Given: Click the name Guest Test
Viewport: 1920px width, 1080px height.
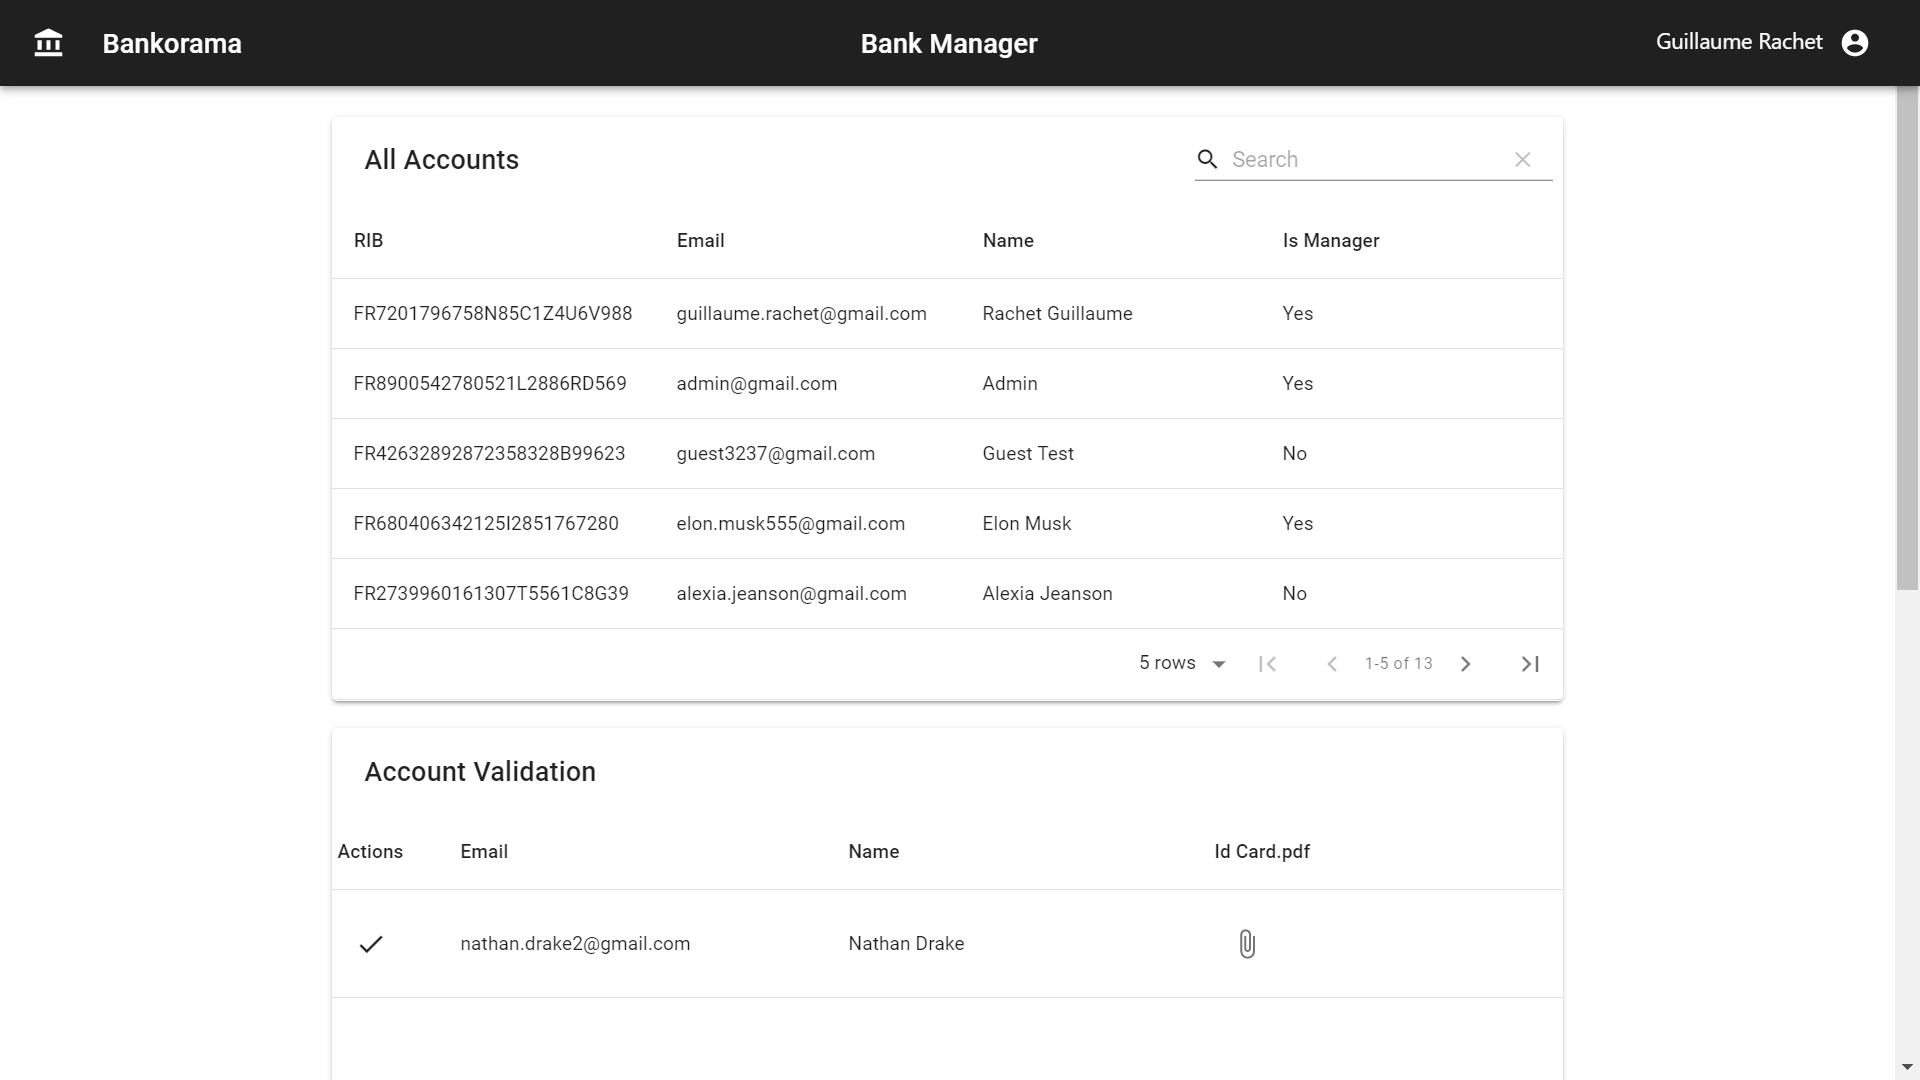Looking at the screenshot, I should click(x=1028, y=453).
